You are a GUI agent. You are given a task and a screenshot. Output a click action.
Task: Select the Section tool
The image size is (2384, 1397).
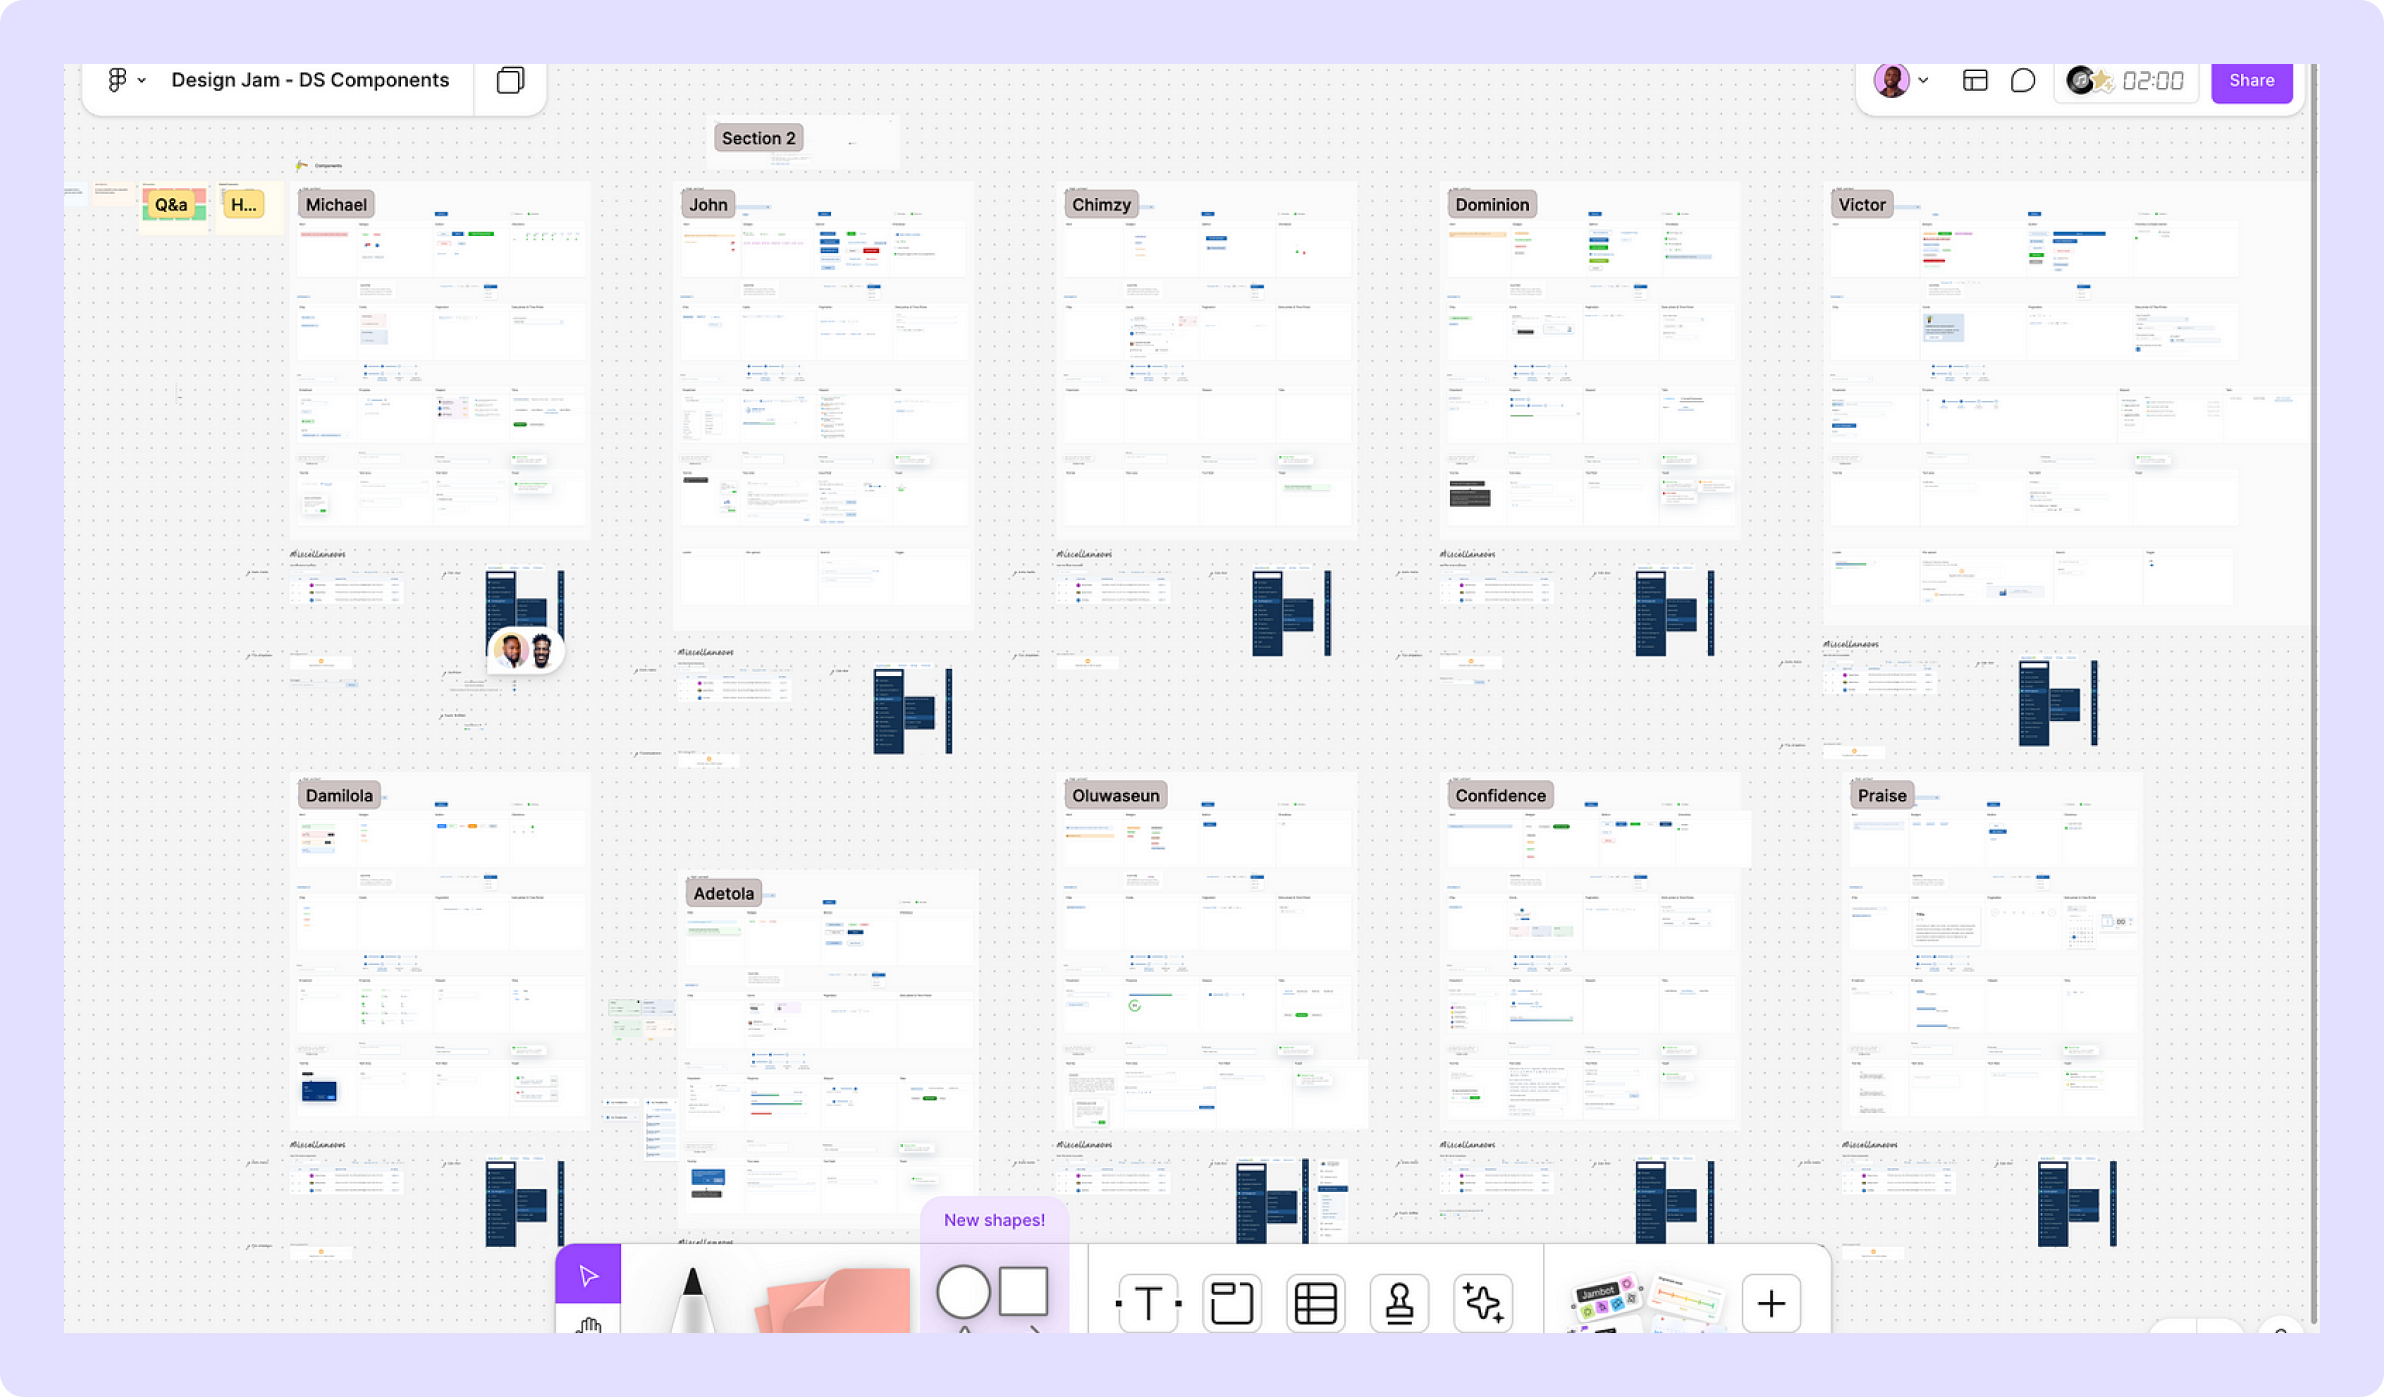point(1231,1303)
